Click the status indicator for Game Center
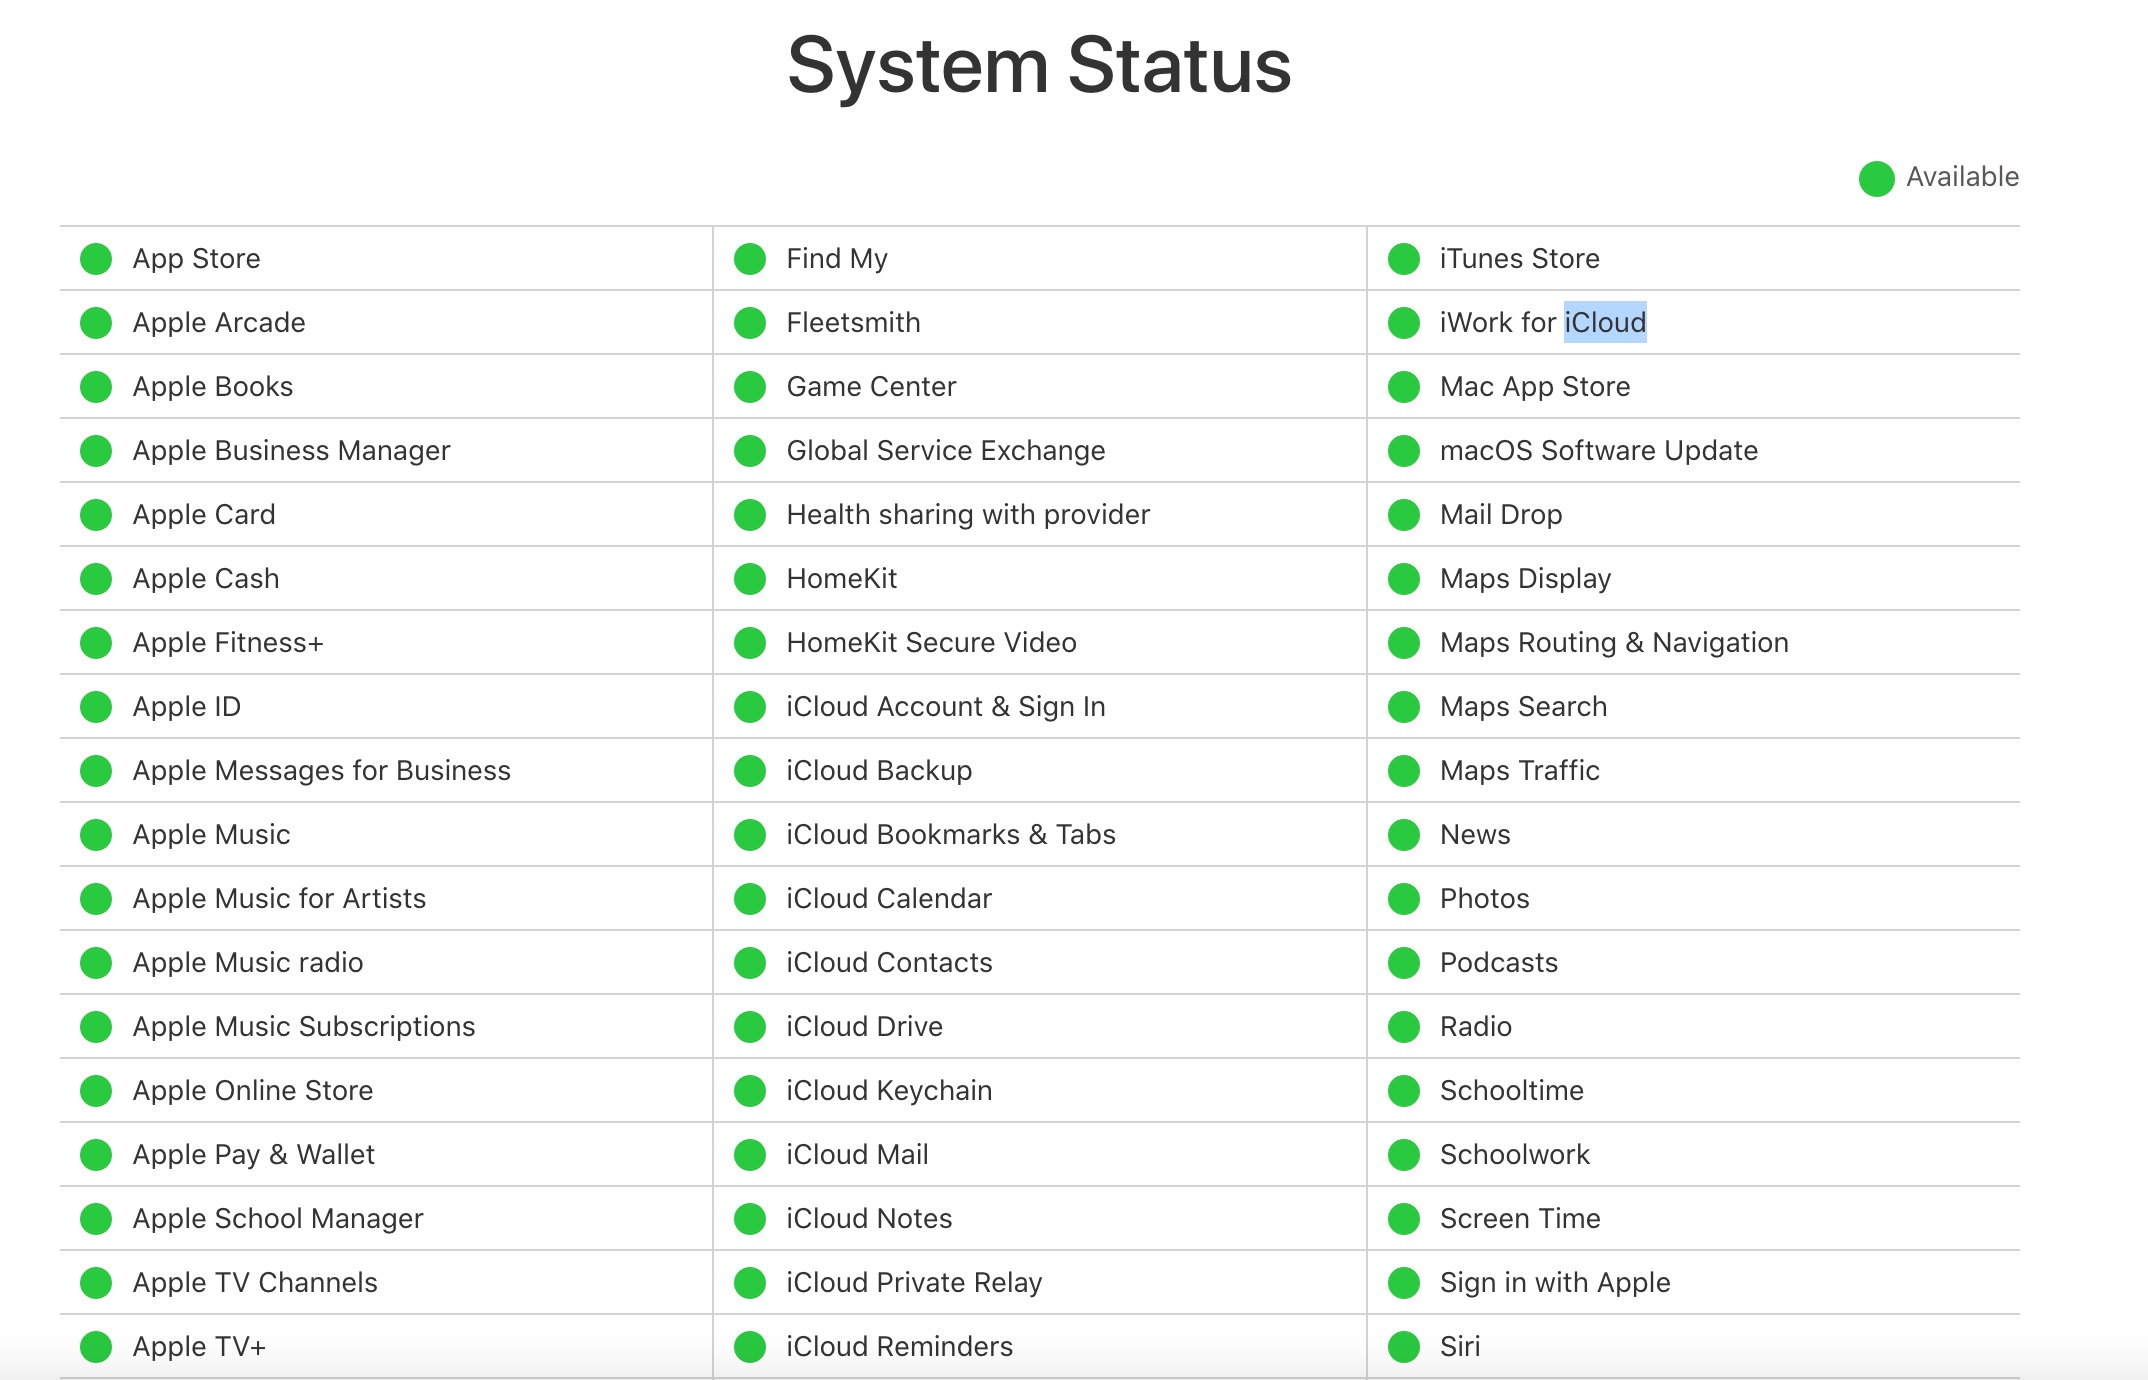Viewport: 2148px width, 1380px height. (750, 387)
